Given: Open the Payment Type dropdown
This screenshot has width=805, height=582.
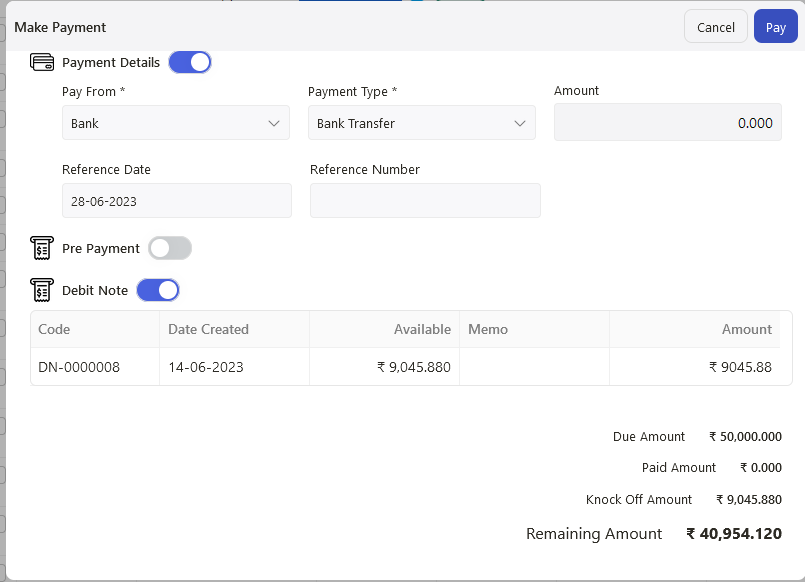Looking at the screenshot, I should tap(422, 123).
